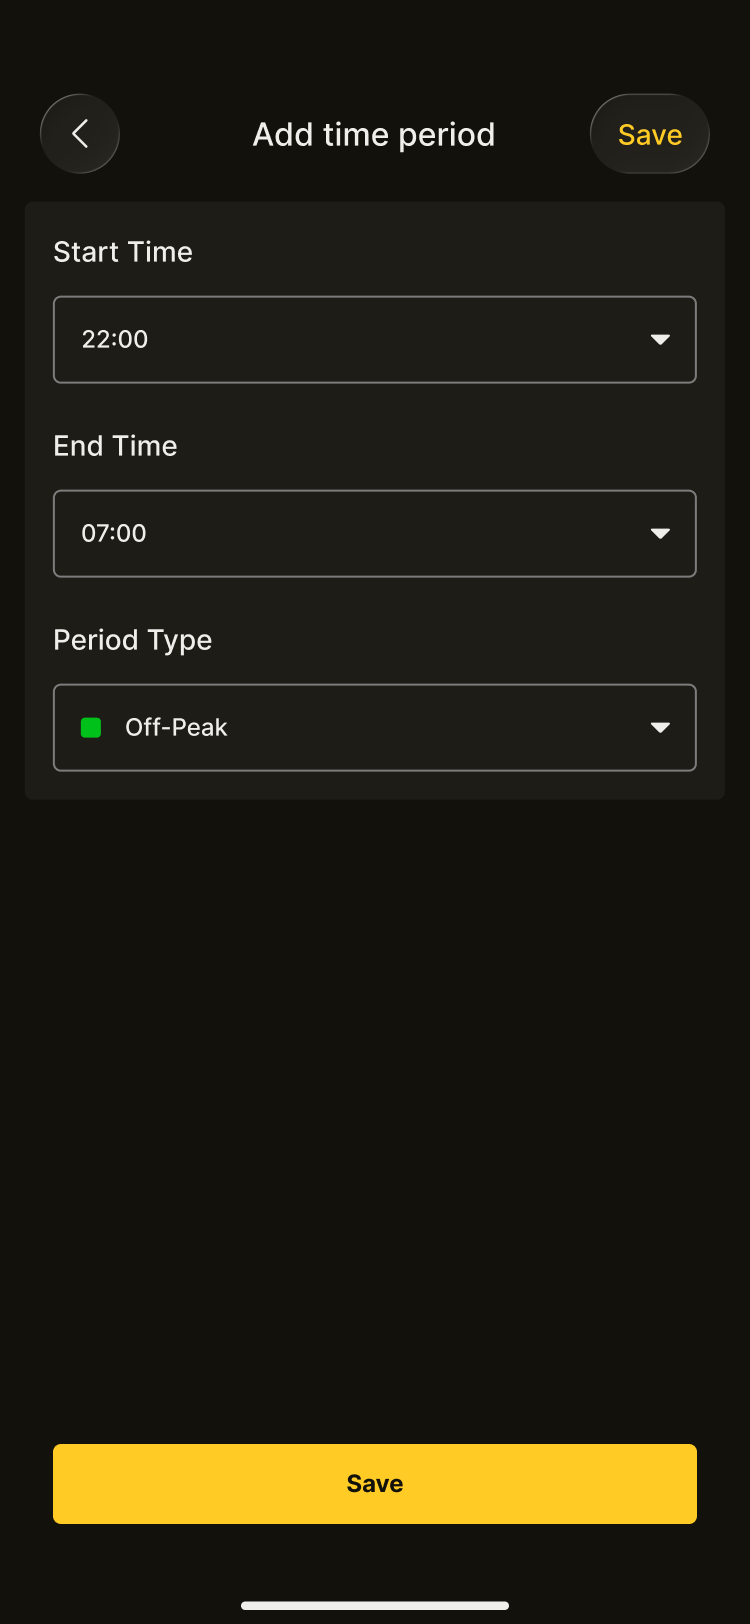This screenshot has width=750, height=1624.
Task: Tap the back arrow icon
Action: point(80,134)
